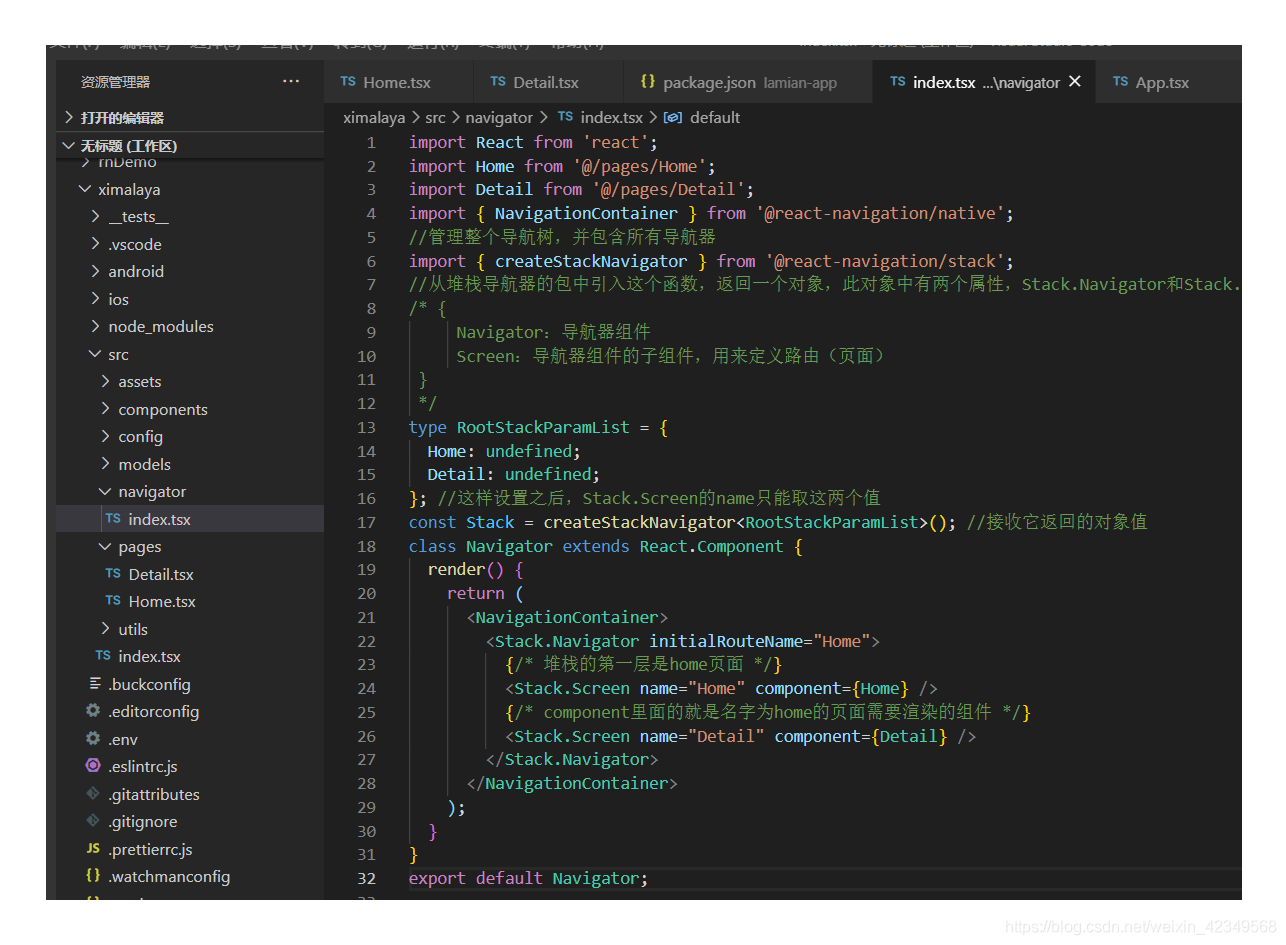This screenshot has height=945, width=1286.
Task: Collapse the 无标题 (工作区) section
Action: [x=190, y=146]
